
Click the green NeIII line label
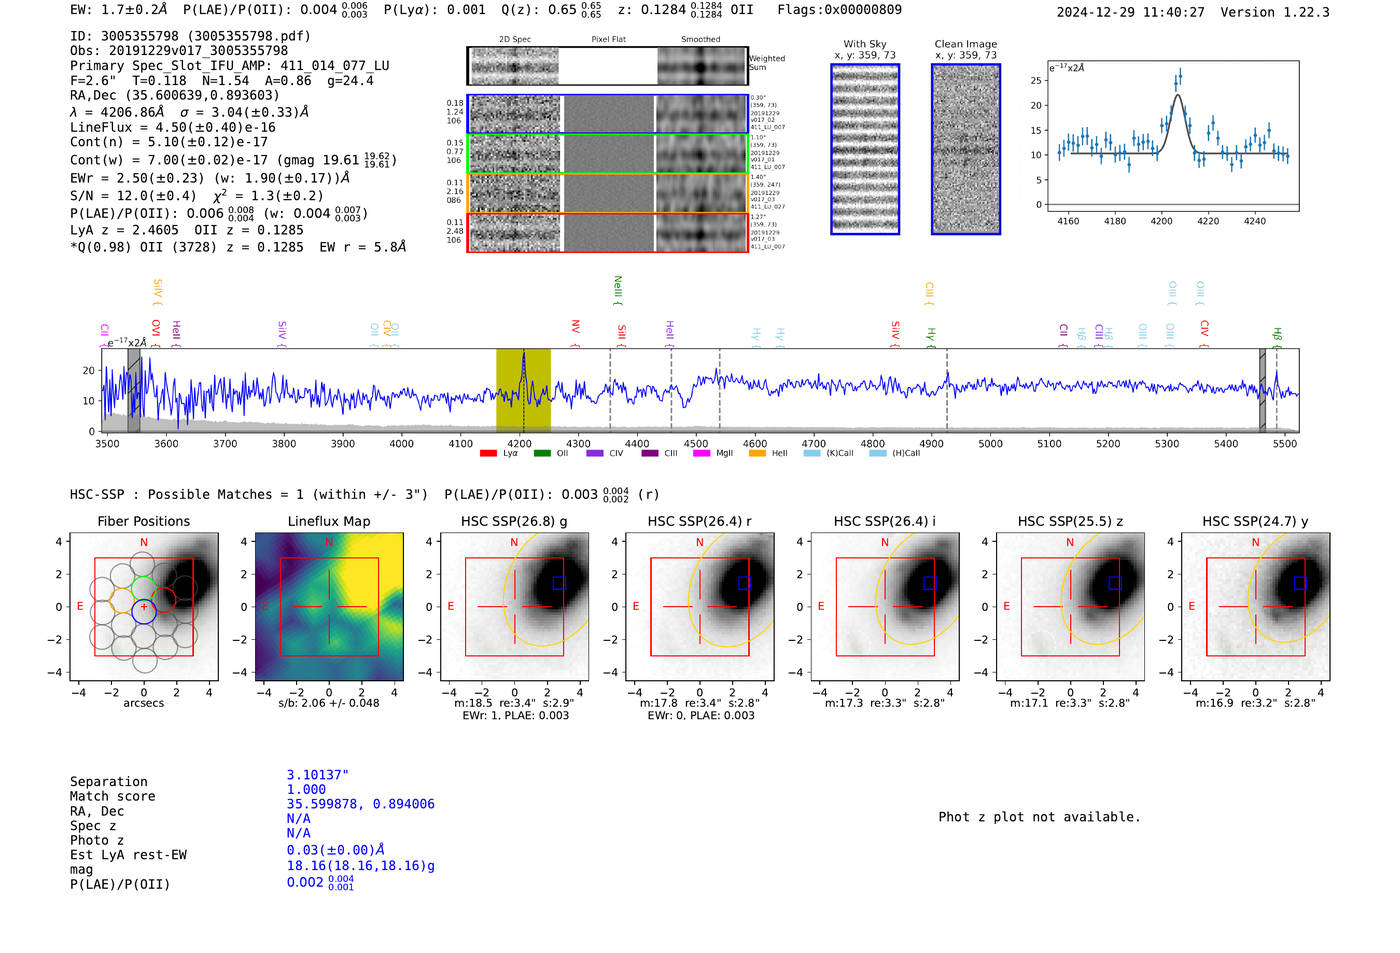click(x=617, y=291)
